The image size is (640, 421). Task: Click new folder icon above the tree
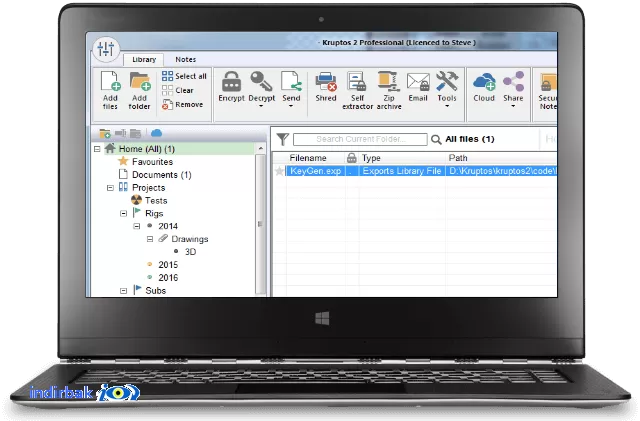105,133
